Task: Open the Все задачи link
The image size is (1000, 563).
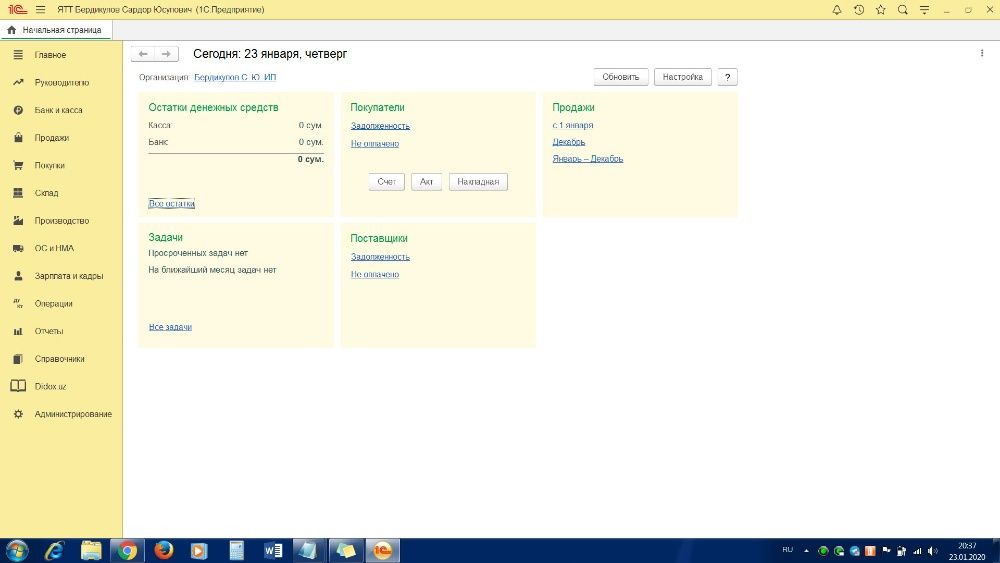Action: (170, 327)
